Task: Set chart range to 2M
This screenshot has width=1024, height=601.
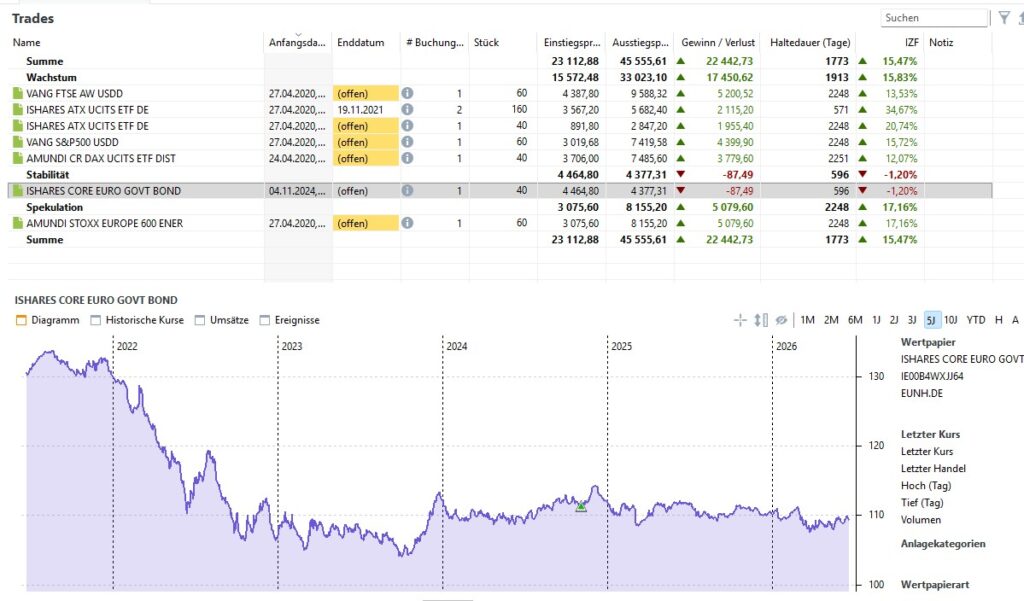Action: (831, 320)
